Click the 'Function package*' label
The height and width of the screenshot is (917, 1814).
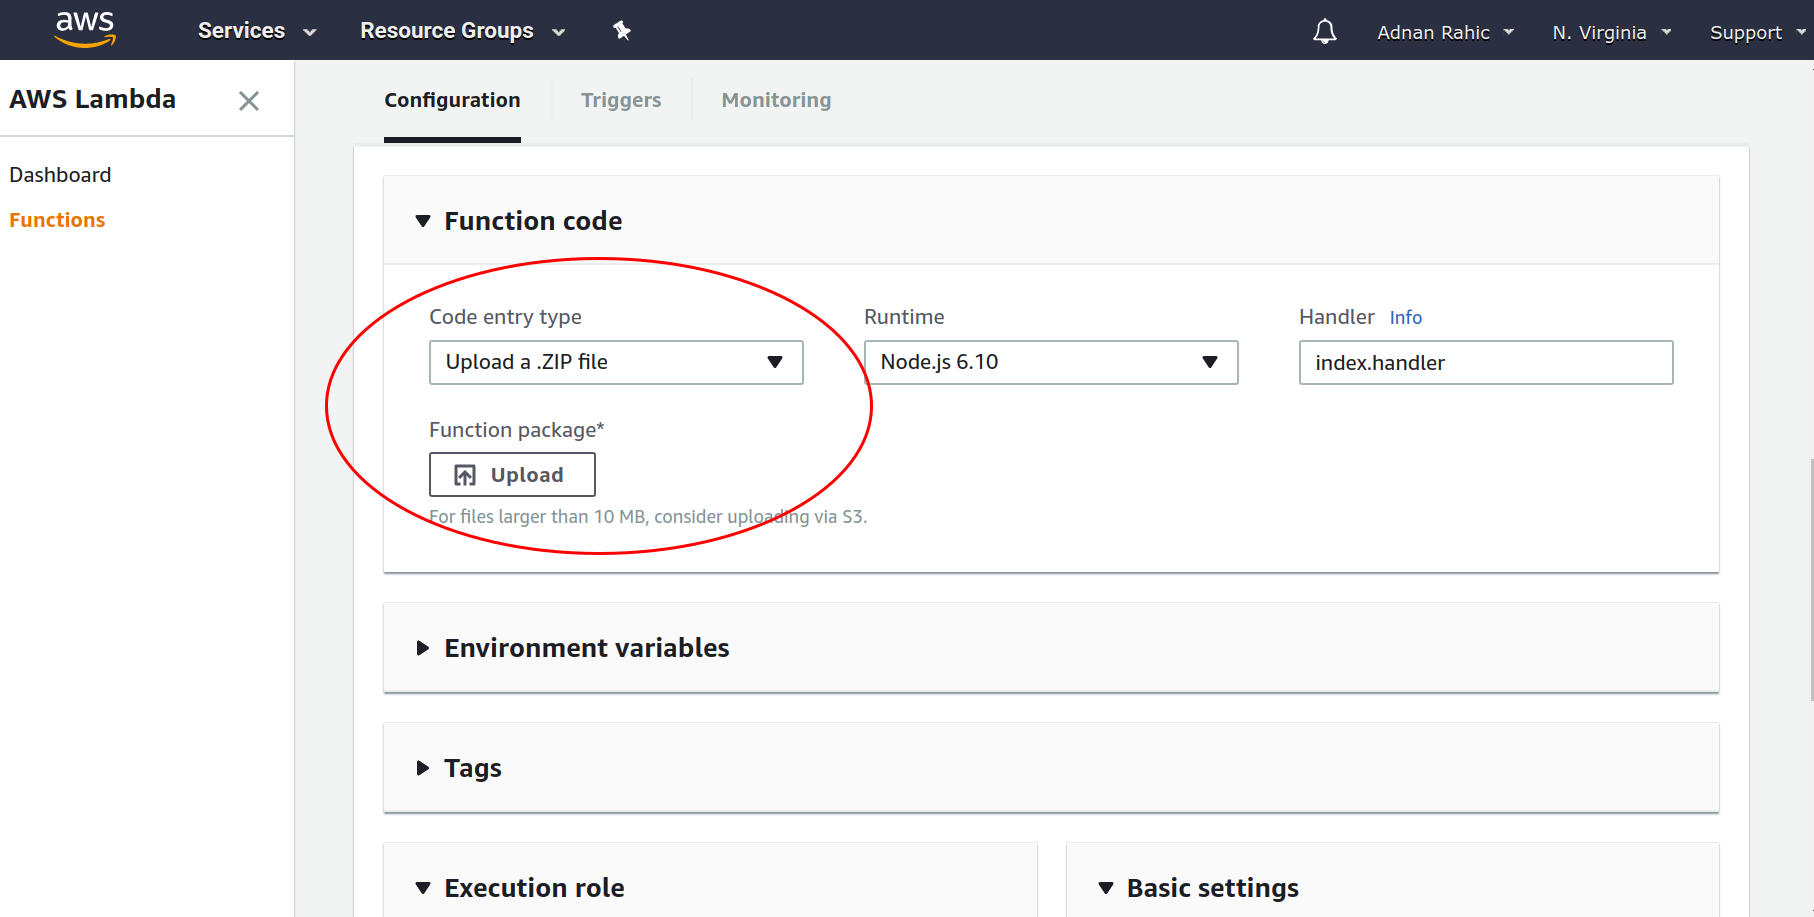pyautogui.click(x=517, y=430)
